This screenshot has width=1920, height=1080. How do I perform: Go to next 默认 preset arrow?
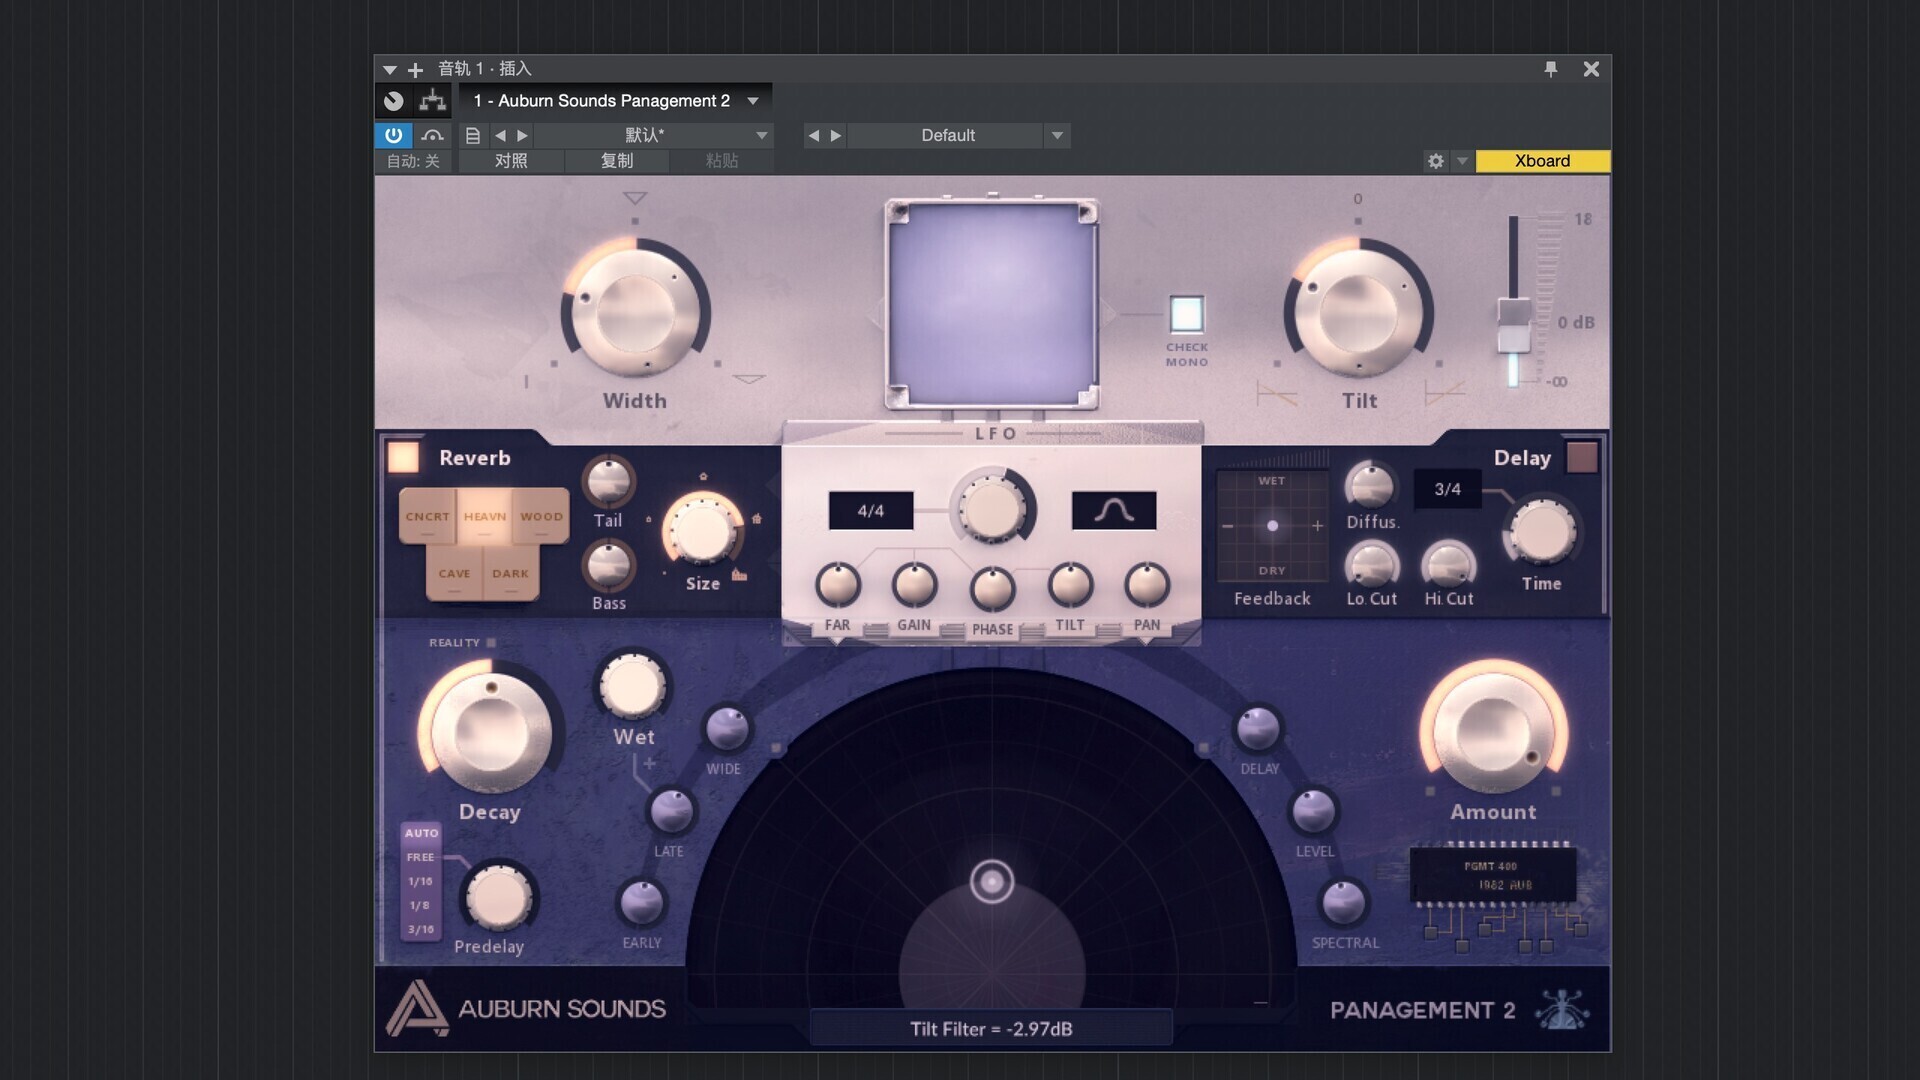click(522, 135)
